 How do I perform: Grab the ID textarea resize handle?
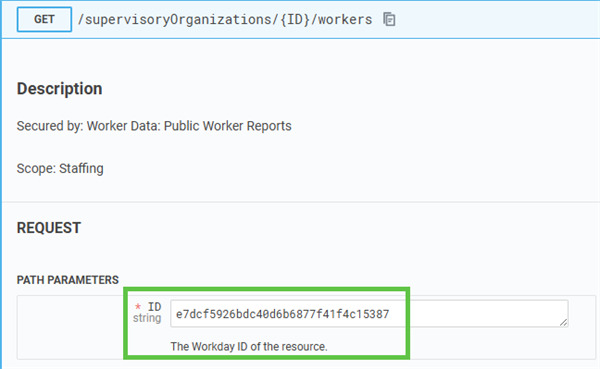[x=563, y=322]
